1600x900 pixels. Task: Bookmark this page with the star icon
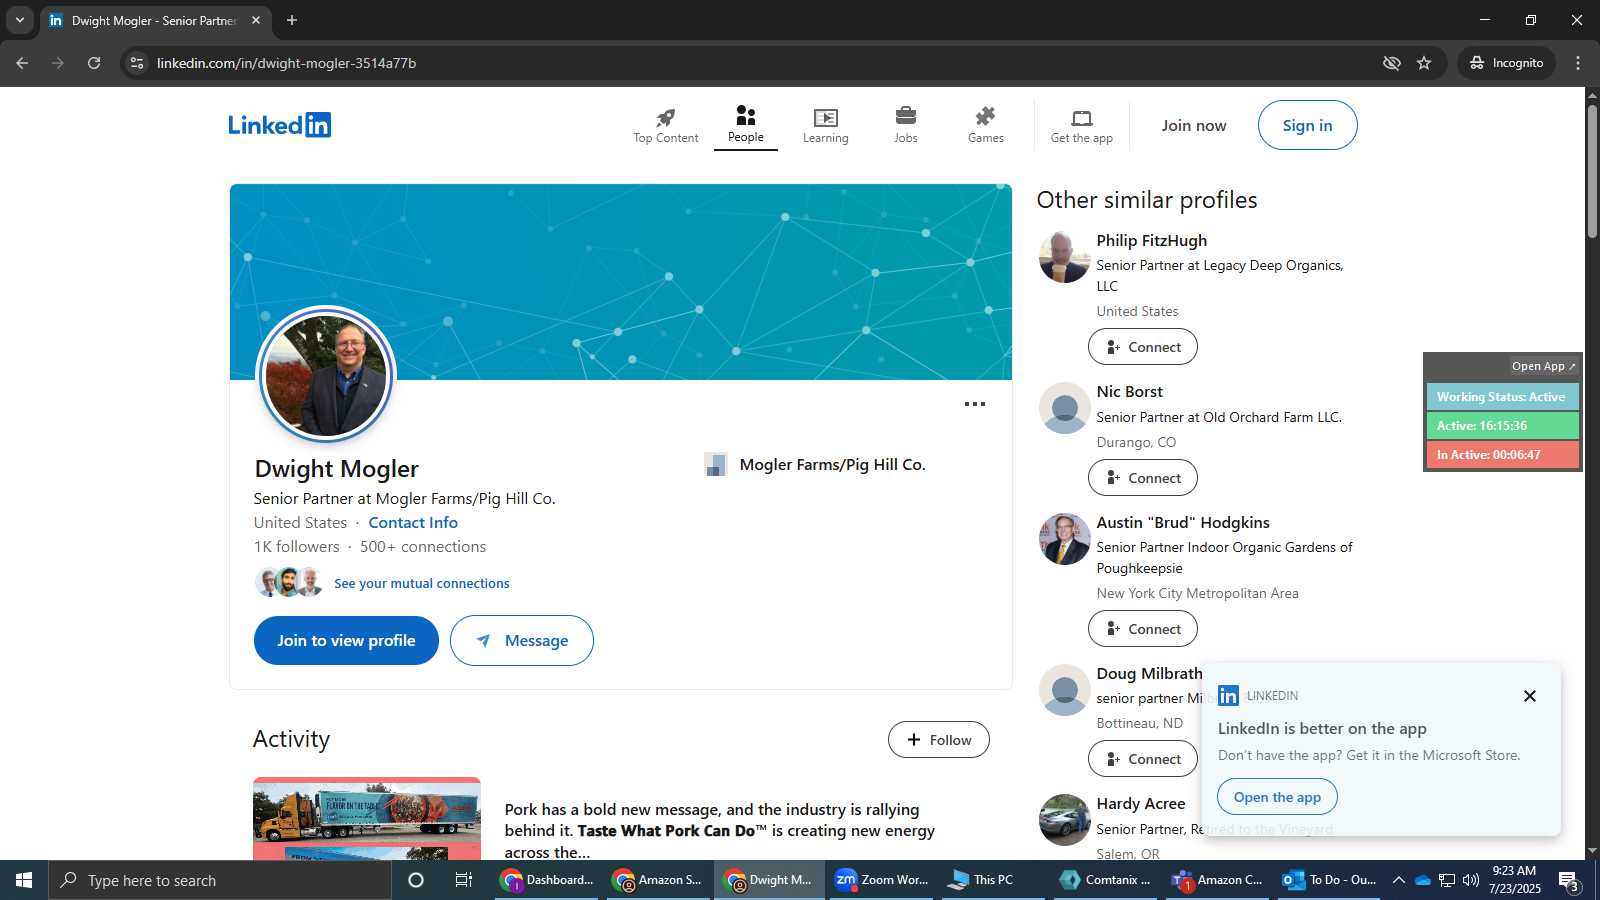click(x=1424, y=63)
